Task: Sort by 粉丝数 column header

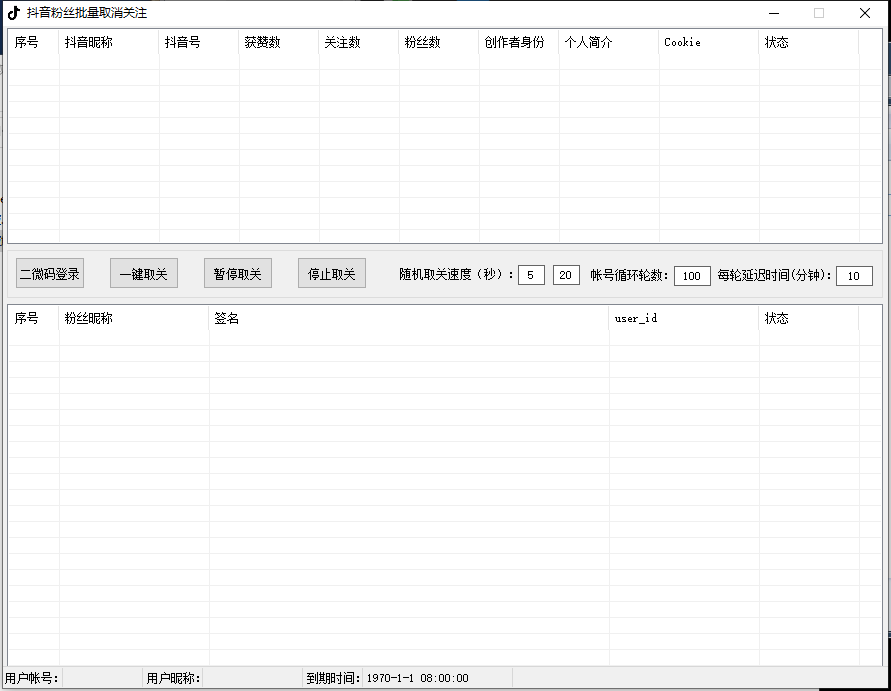Action: [x=439, y=42]
